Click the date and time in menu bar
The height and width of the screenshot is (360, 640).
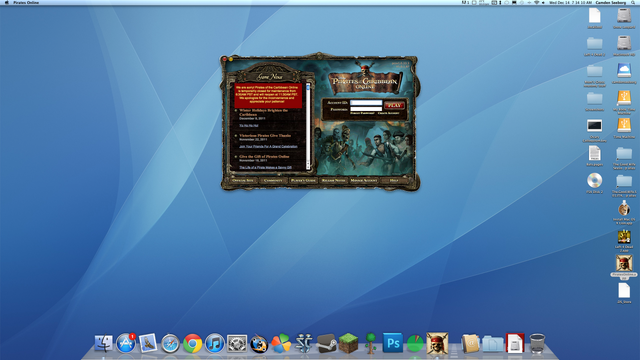pos(570,2)
